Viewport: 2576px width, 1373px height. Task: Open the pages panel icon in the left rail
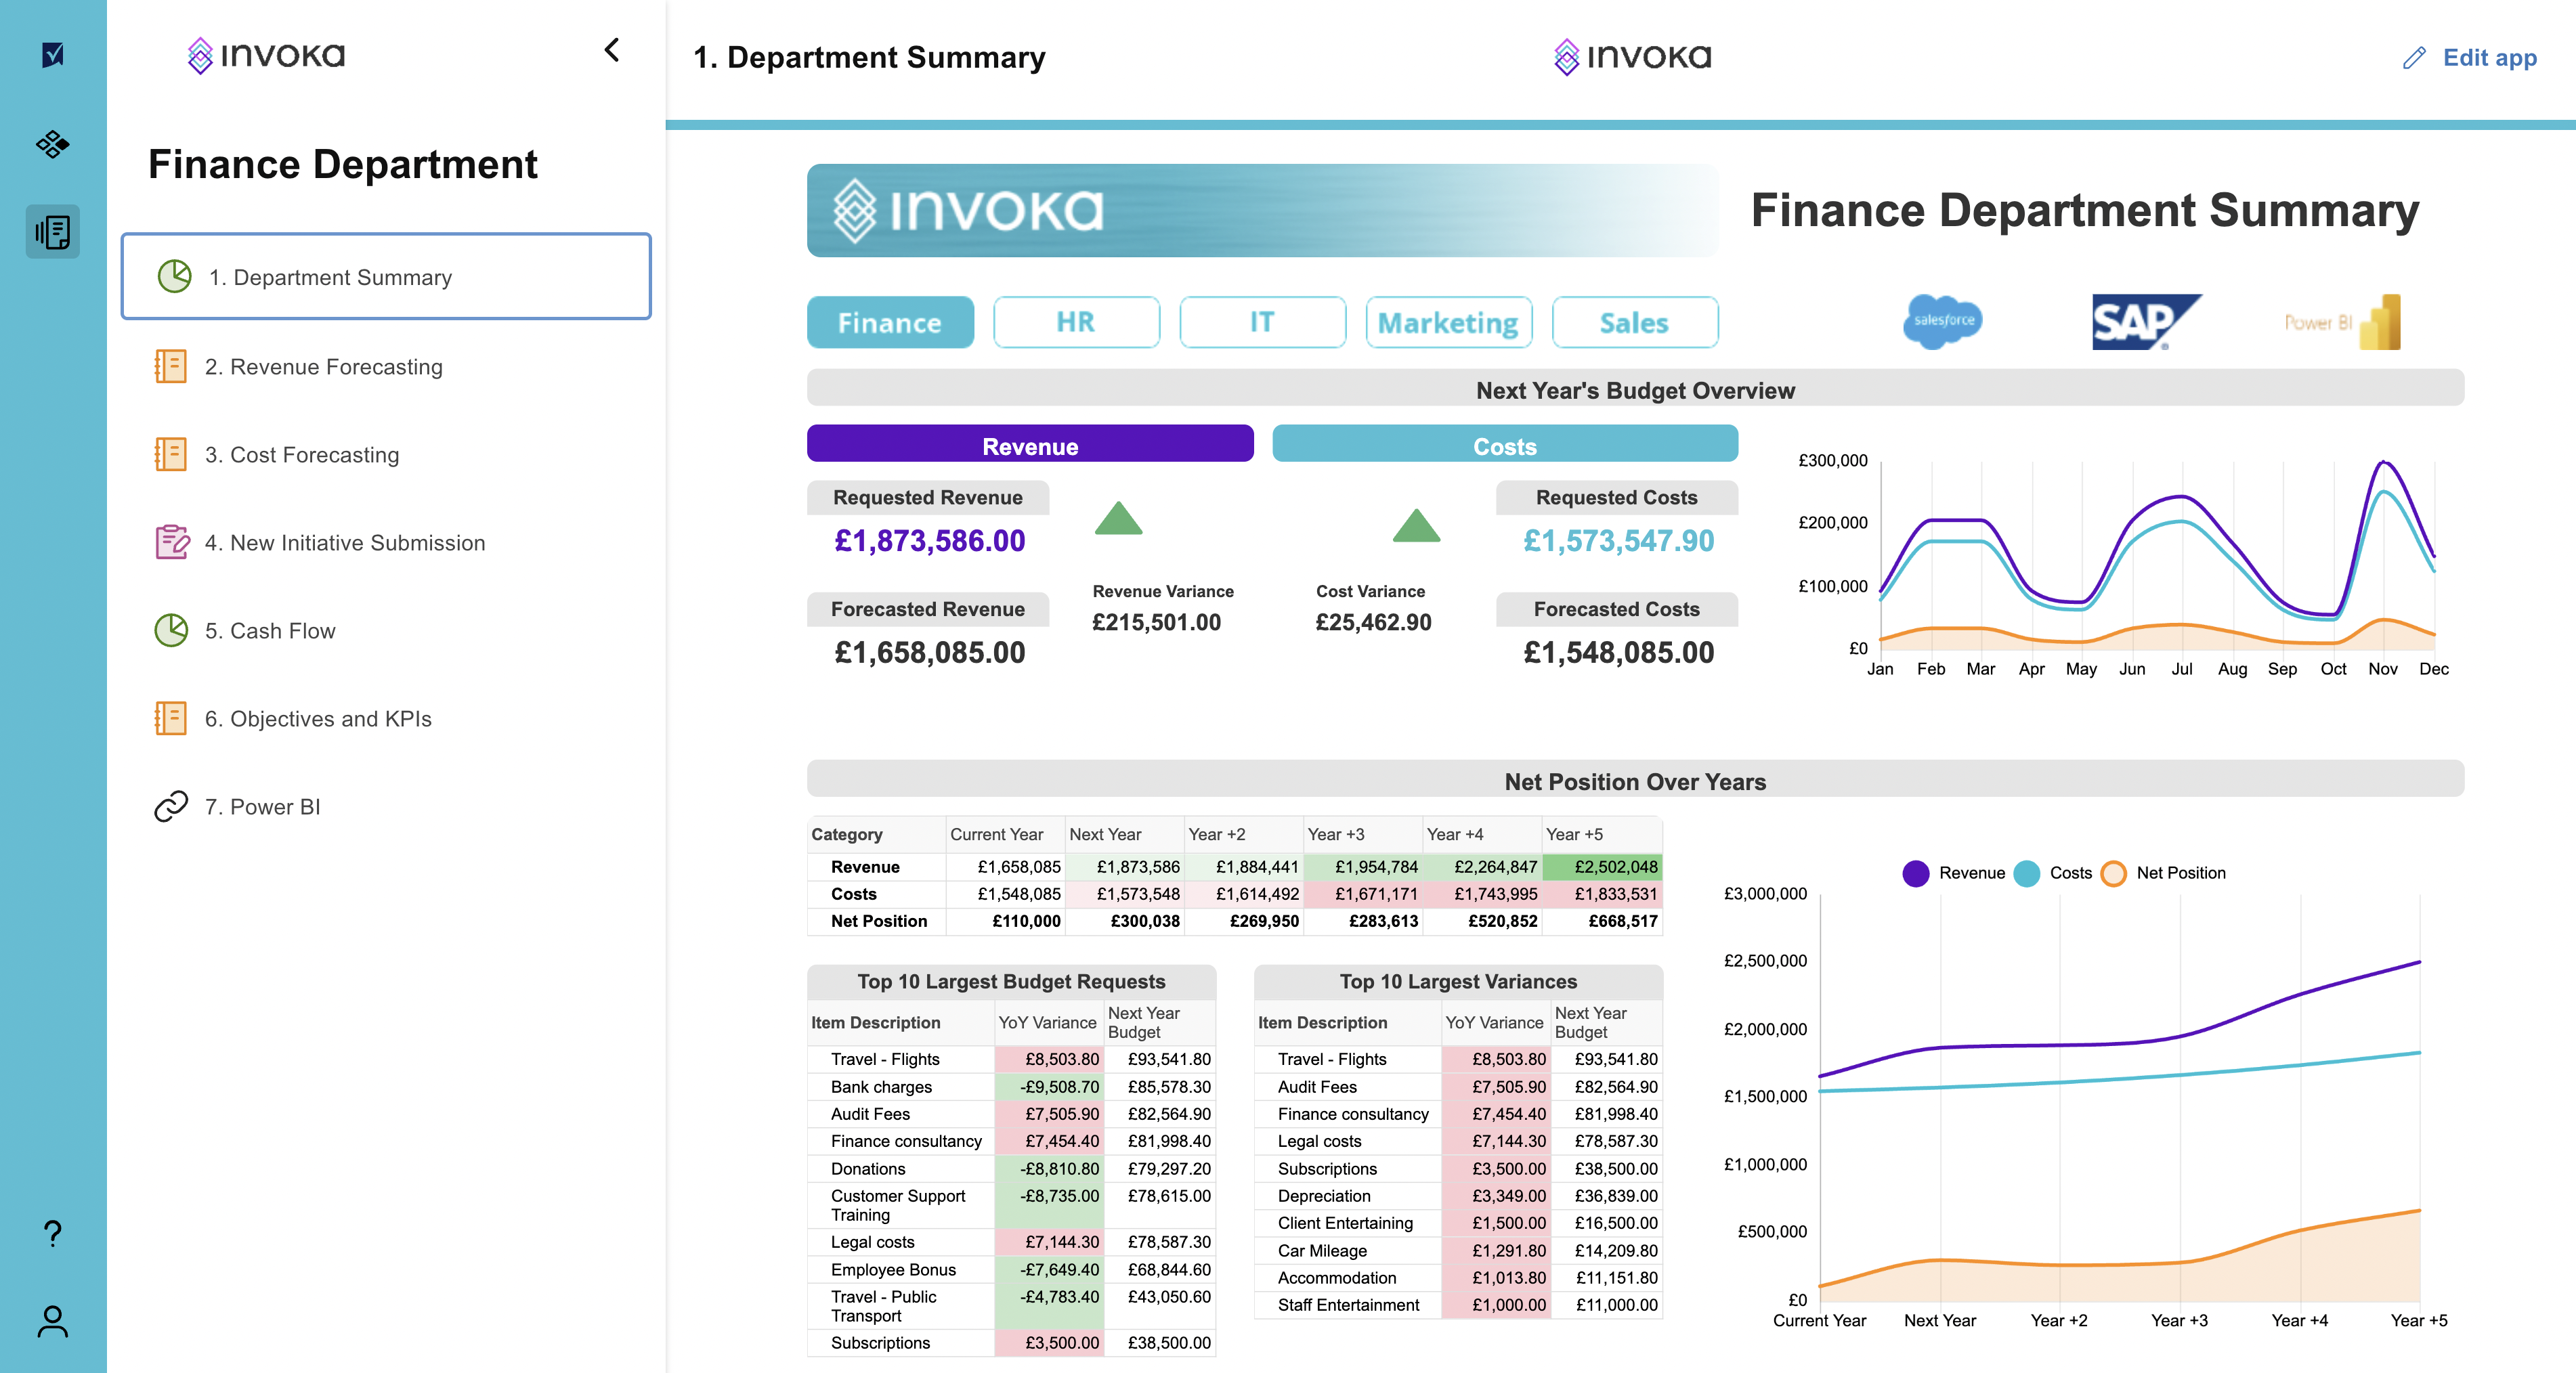click(53, 232)
